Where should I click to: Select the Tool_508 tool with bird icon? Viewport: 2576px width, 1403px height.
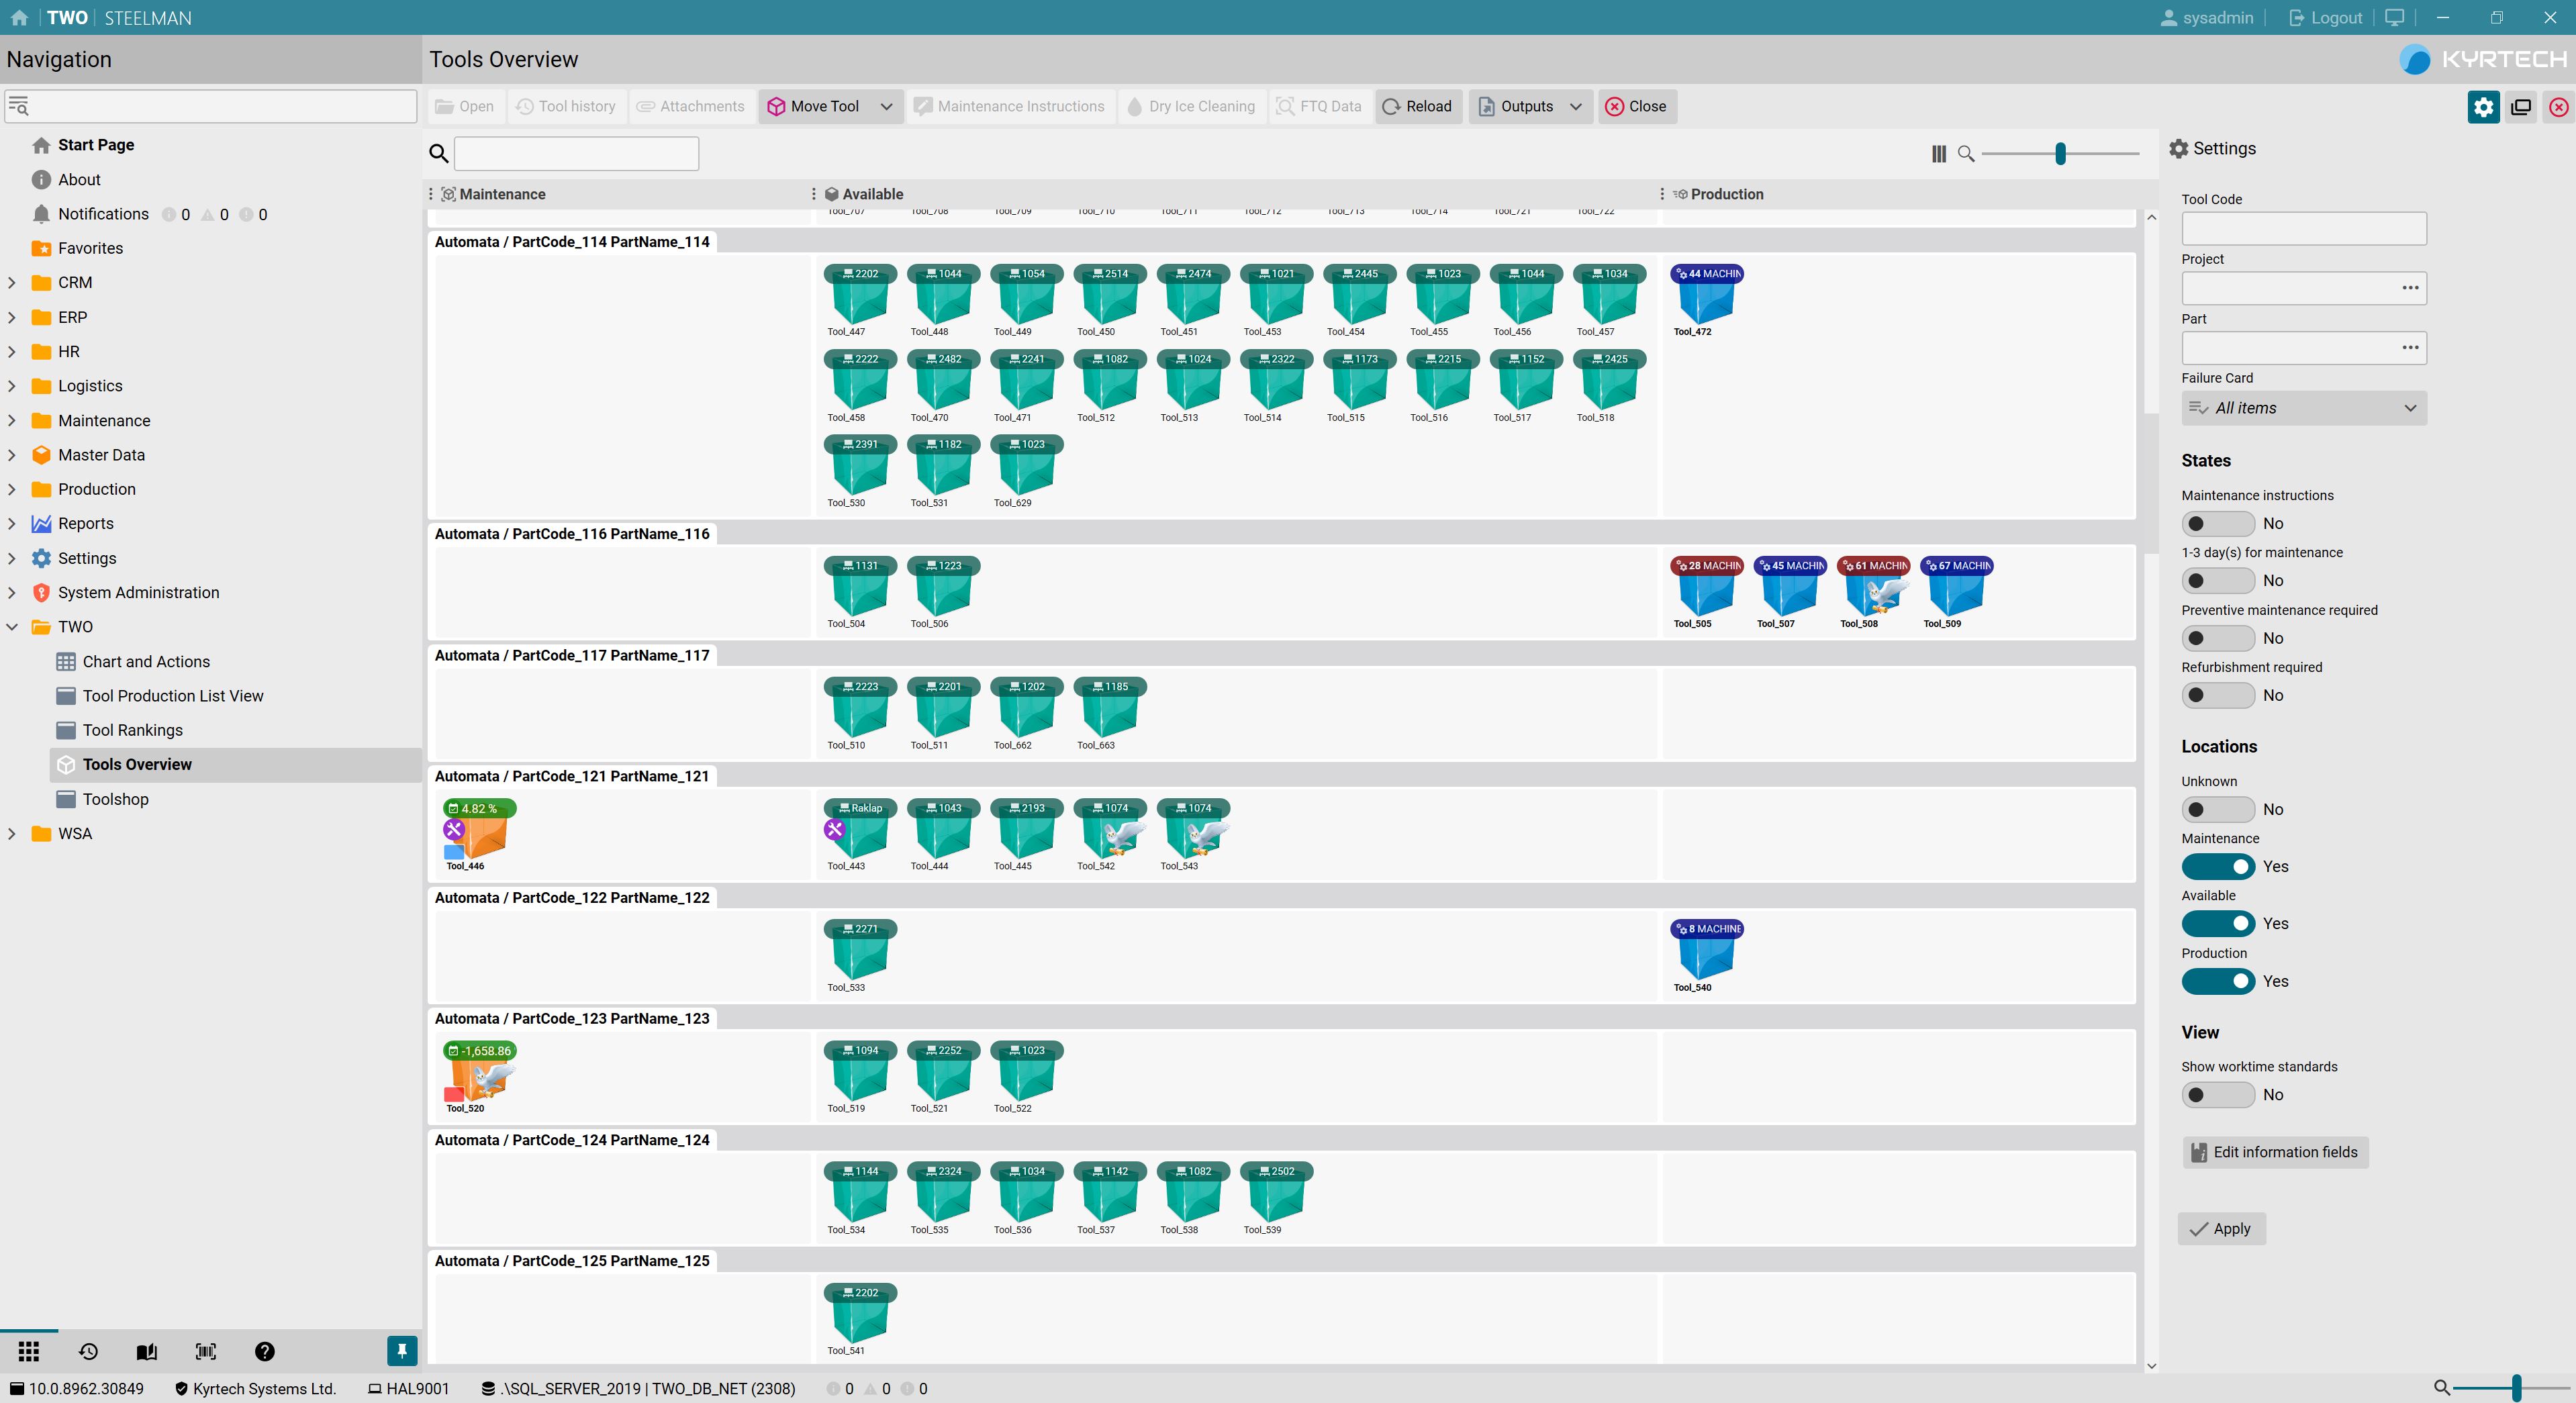click(x=1873, y=594)
